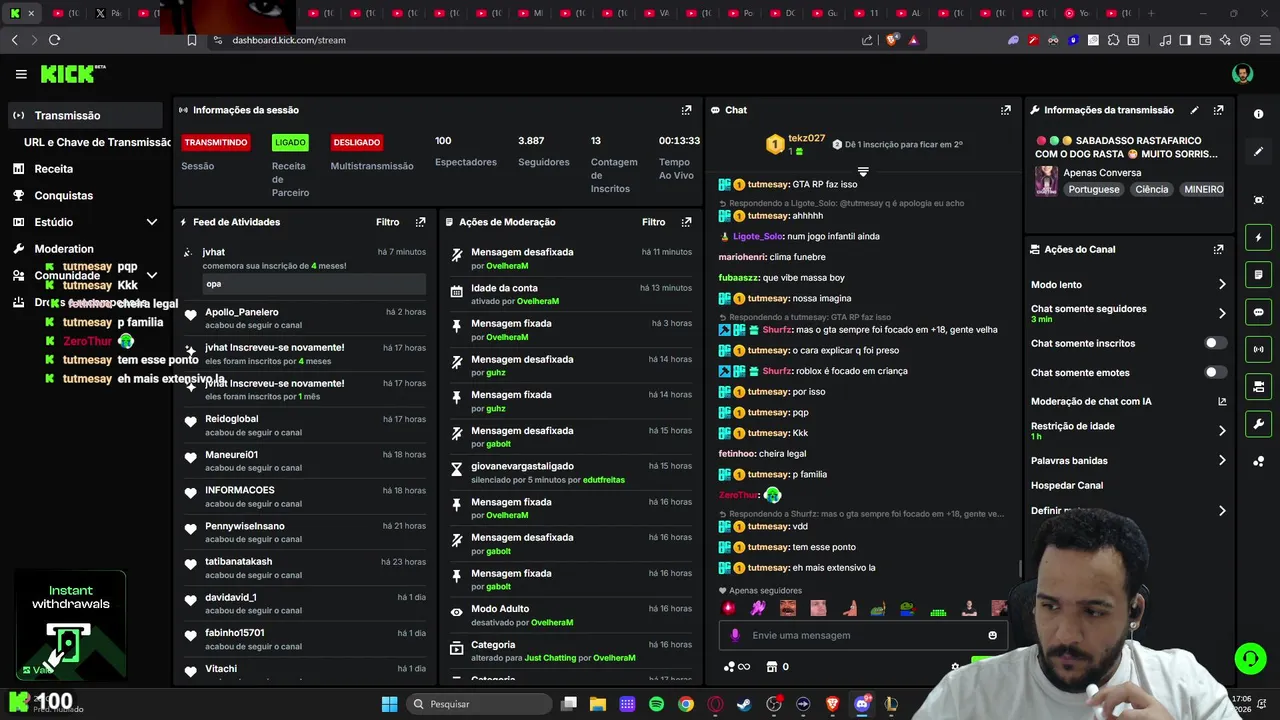The height and width of the screenshot is (720, 1280).
Task: Click the lightning bolt icon in right sidebar
Action: [1258, 238]
